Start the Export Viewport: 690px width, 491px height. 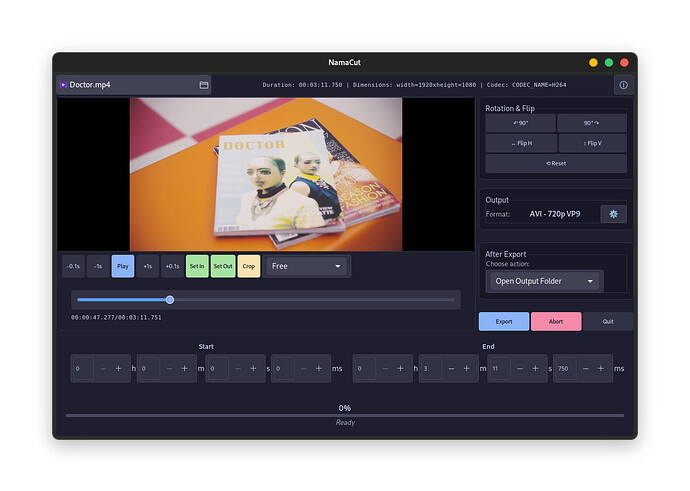(x=504, y=321)
